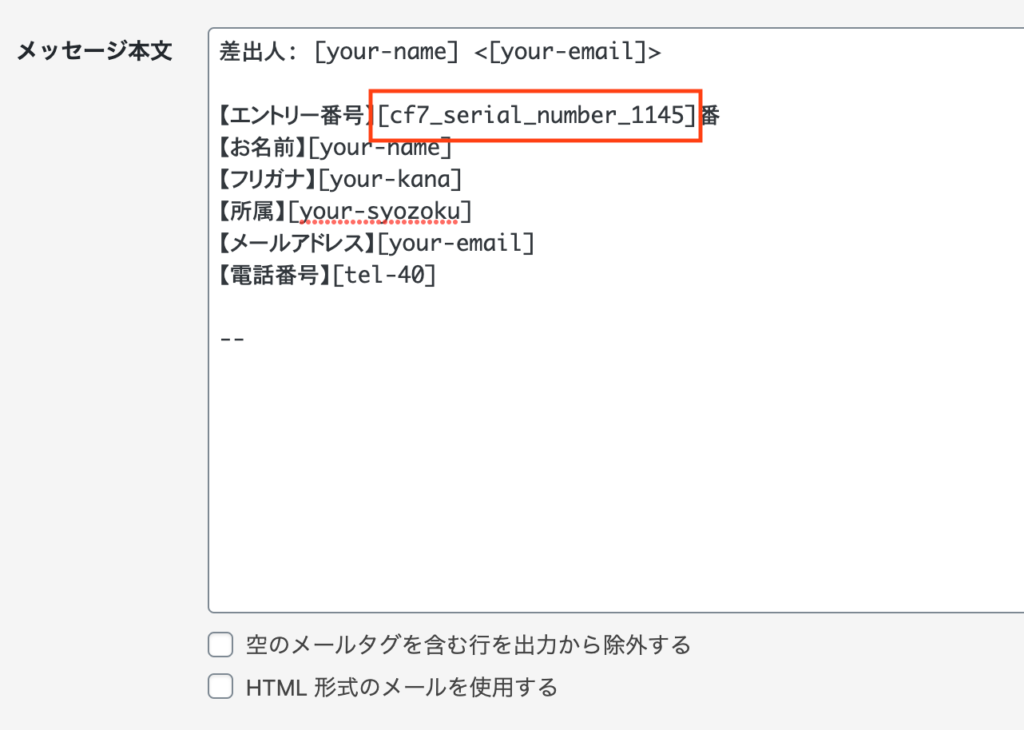Click the [tel-40] mail tag
Image resolution: width=1024 pixels, height=730 pixels.
383,275
